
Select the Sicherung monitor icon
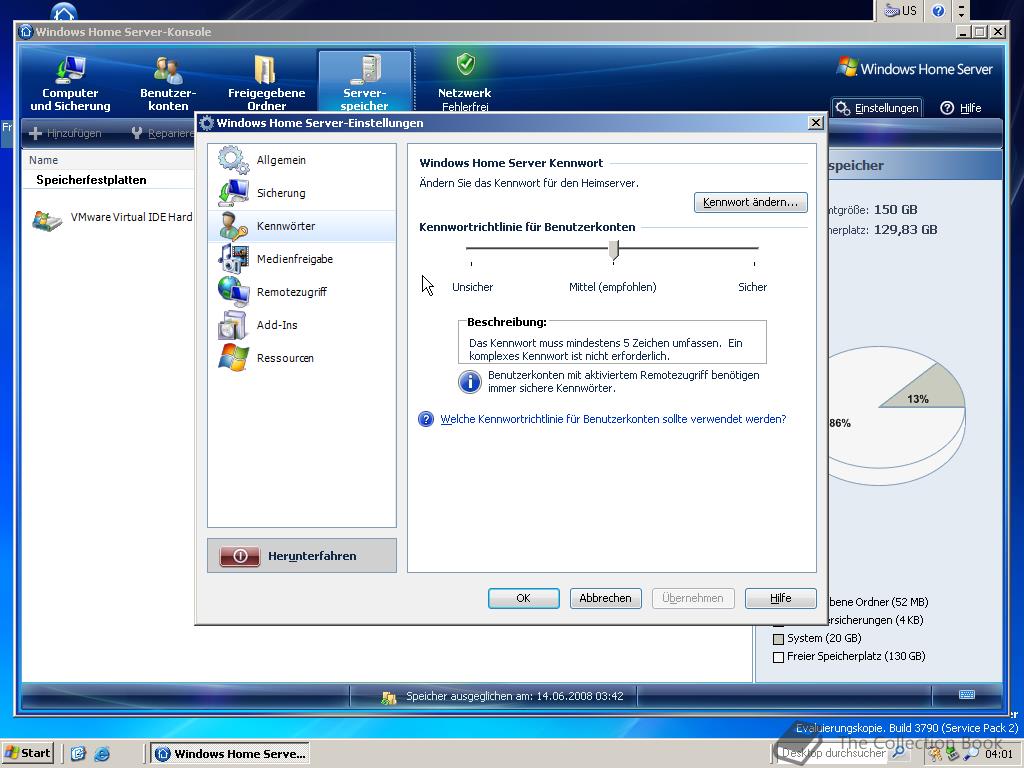(x=233, y=193)
